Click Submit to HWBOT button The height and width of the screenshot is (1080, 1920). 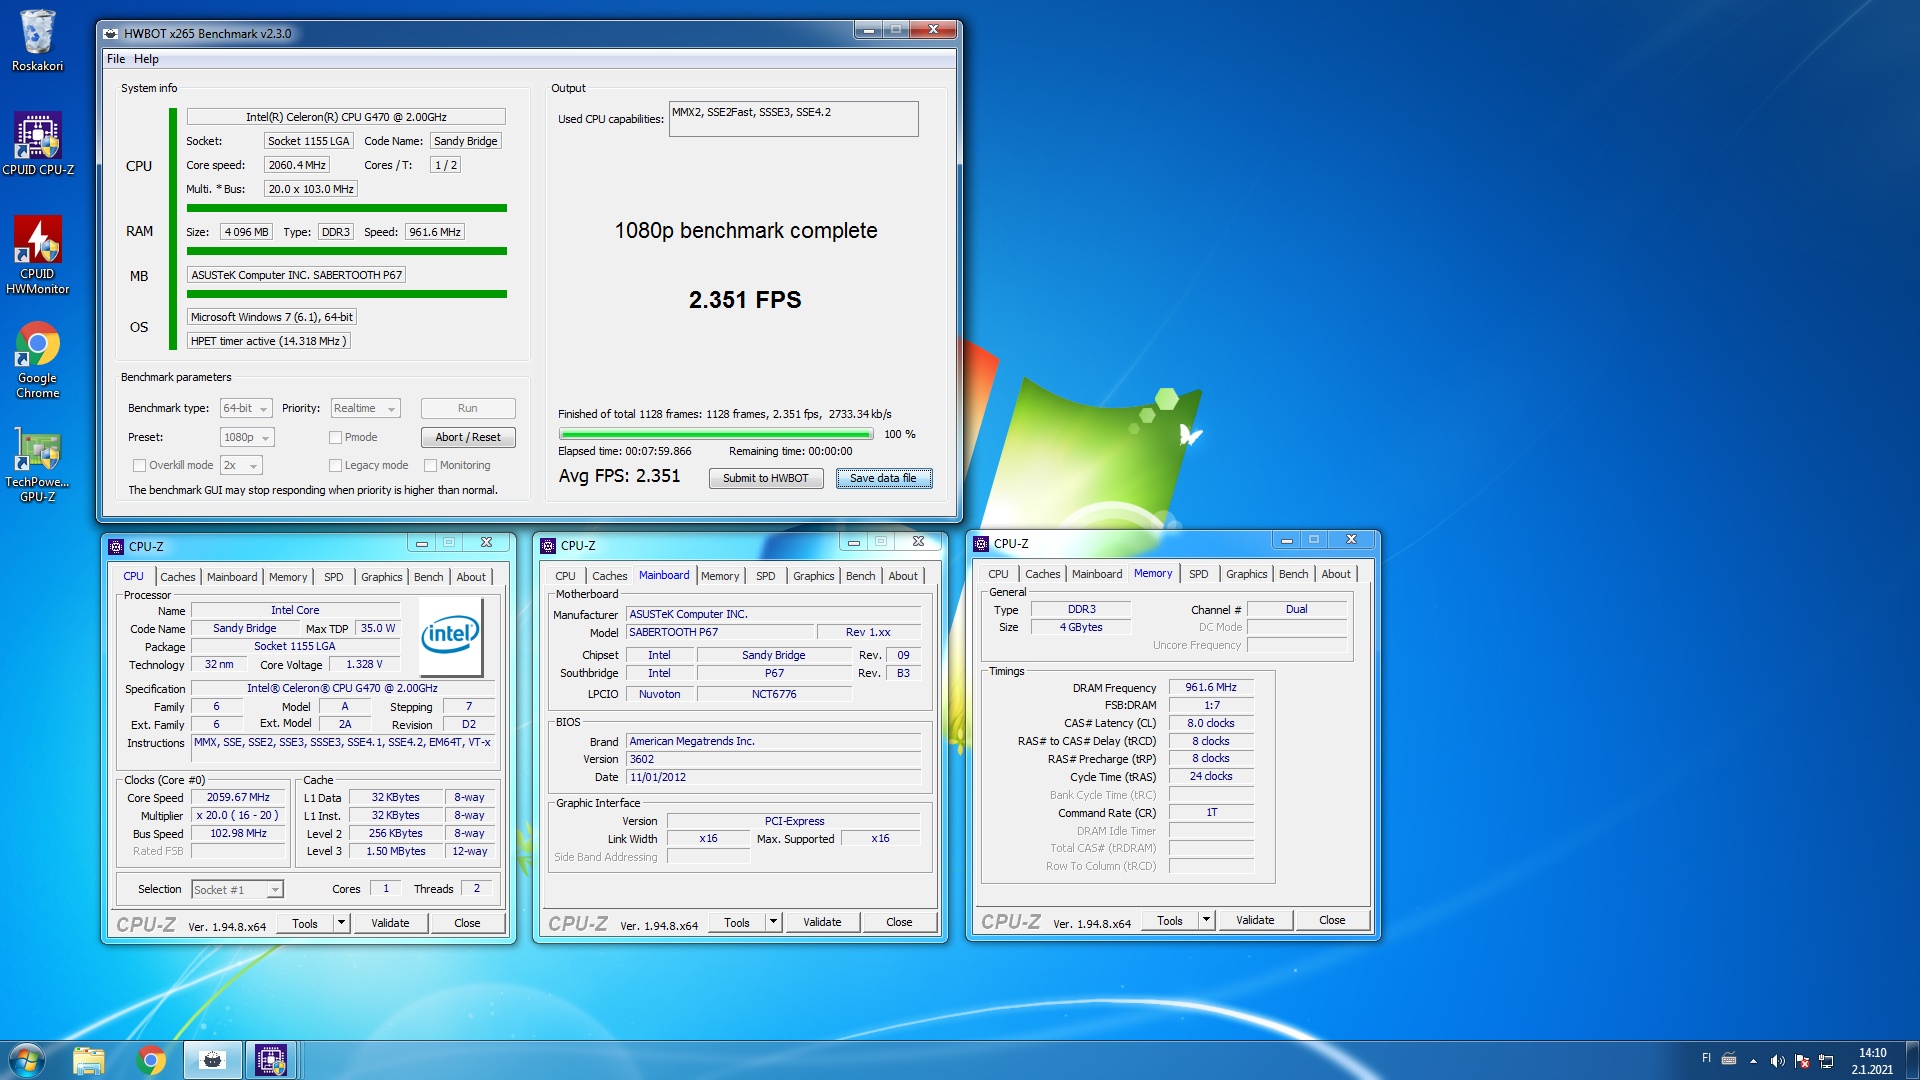pyautogui.click(x=766, y=478)
